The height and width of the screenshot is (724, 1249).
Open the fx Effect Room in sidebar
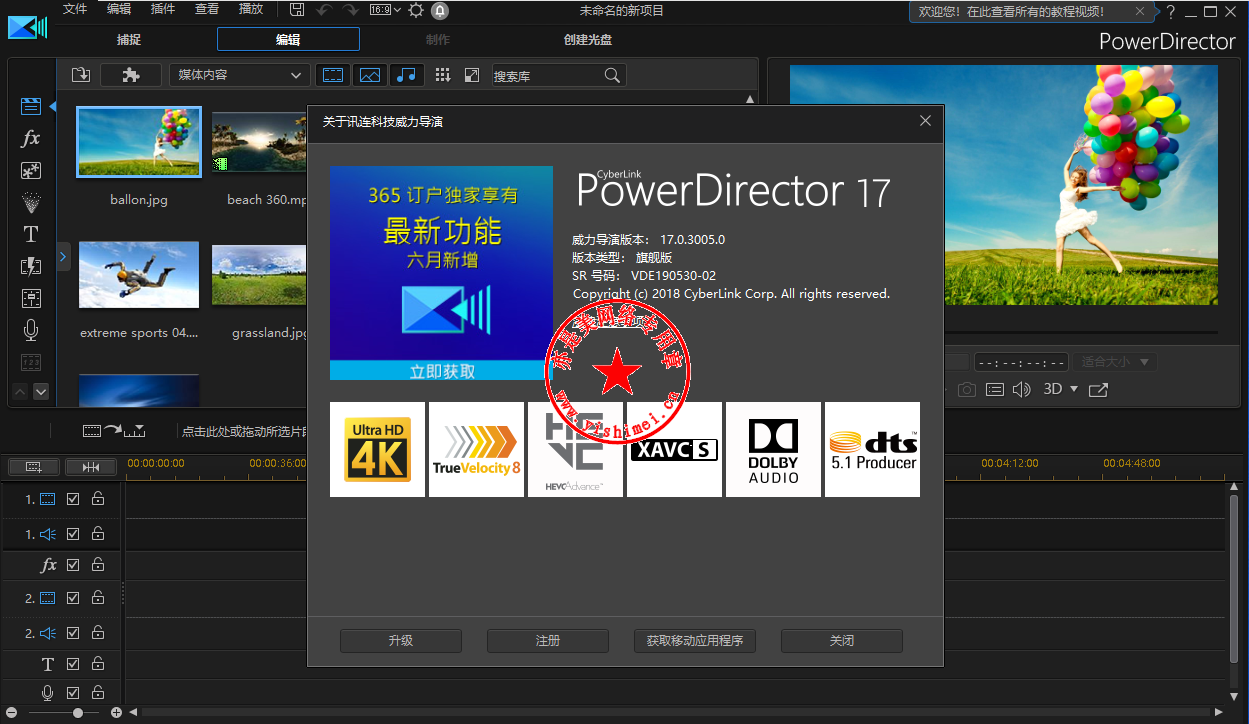(31, 138)
